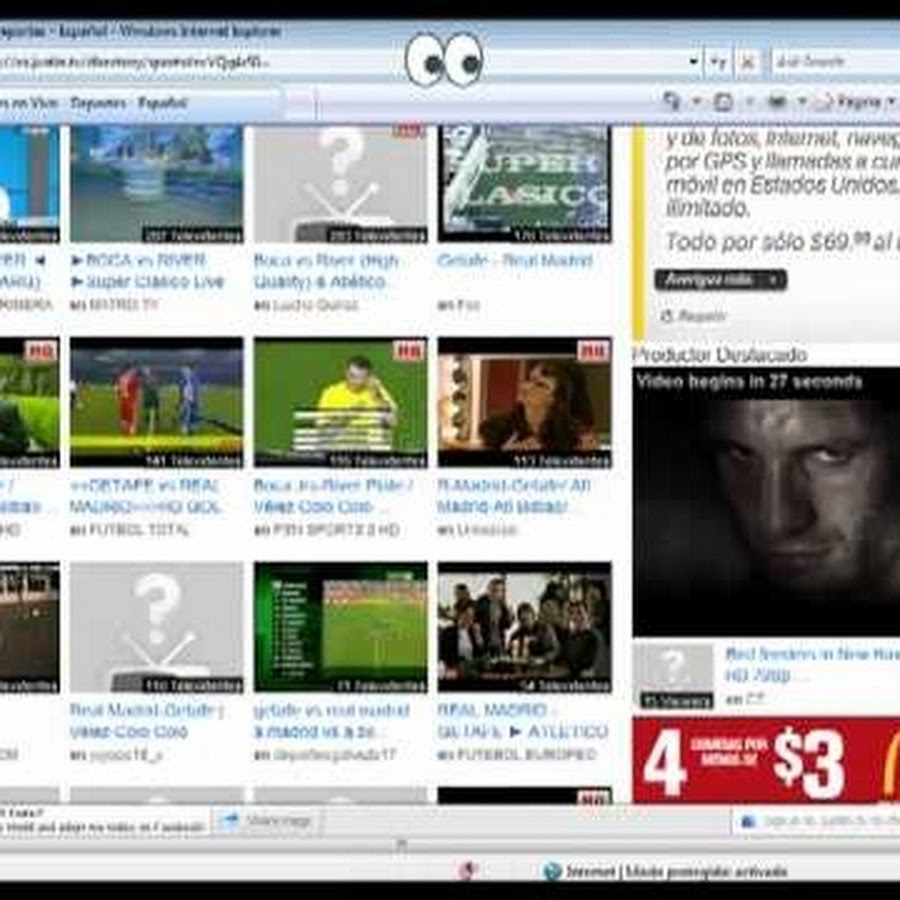Click the Share Image button icon
This screenshot has height=900, width=900.
point(230,821)
